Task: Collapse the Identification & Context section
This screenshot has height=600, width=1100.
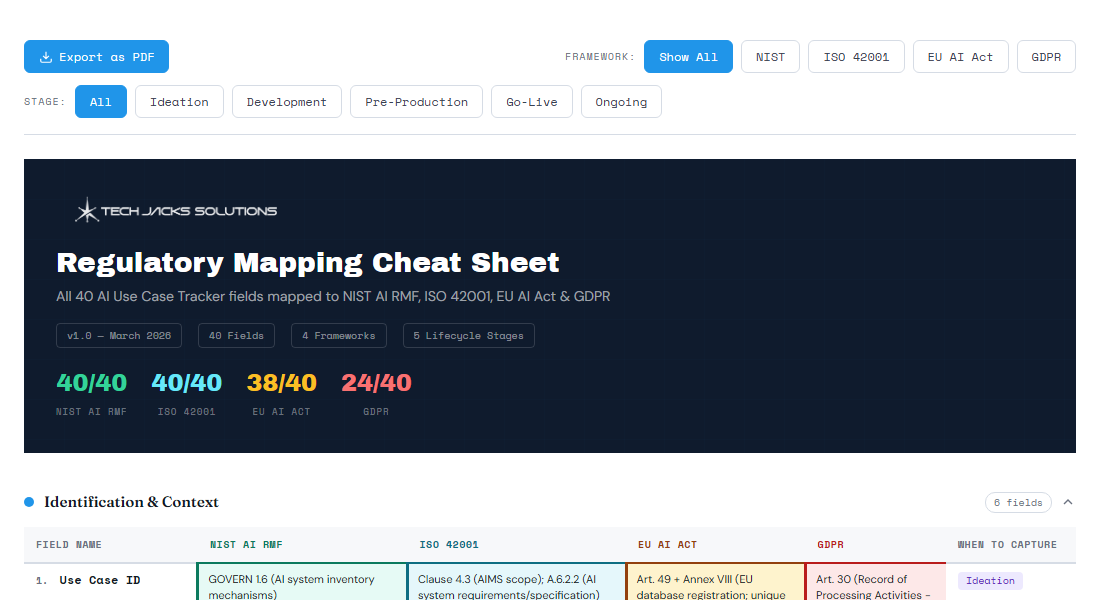Action: pyautogui.click(x=1067, y=502)
